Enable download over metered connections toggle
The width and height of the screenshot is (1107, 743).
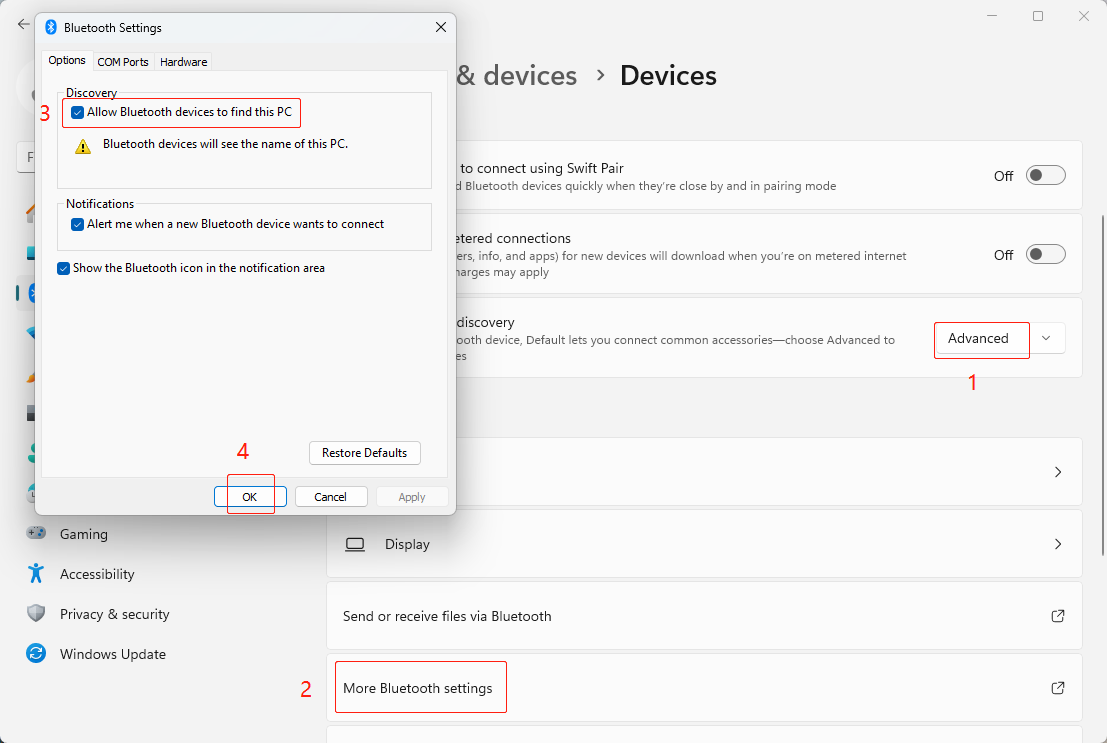pyautogui.click(x=1045, y=254)
